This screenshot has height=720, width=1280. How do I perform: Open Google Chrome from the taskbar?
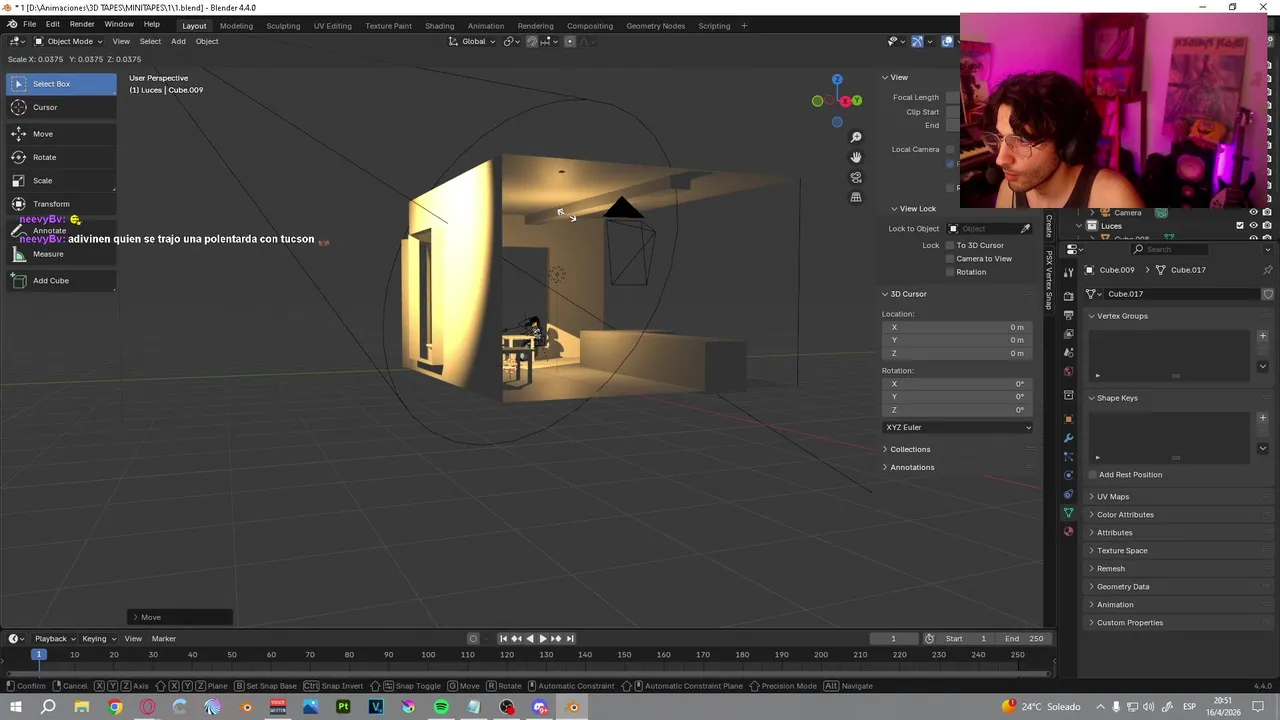[x=115, y=707]
